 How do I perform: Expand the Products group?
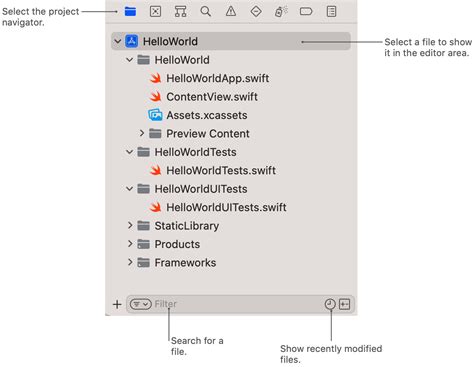click(x=130, y=244)
